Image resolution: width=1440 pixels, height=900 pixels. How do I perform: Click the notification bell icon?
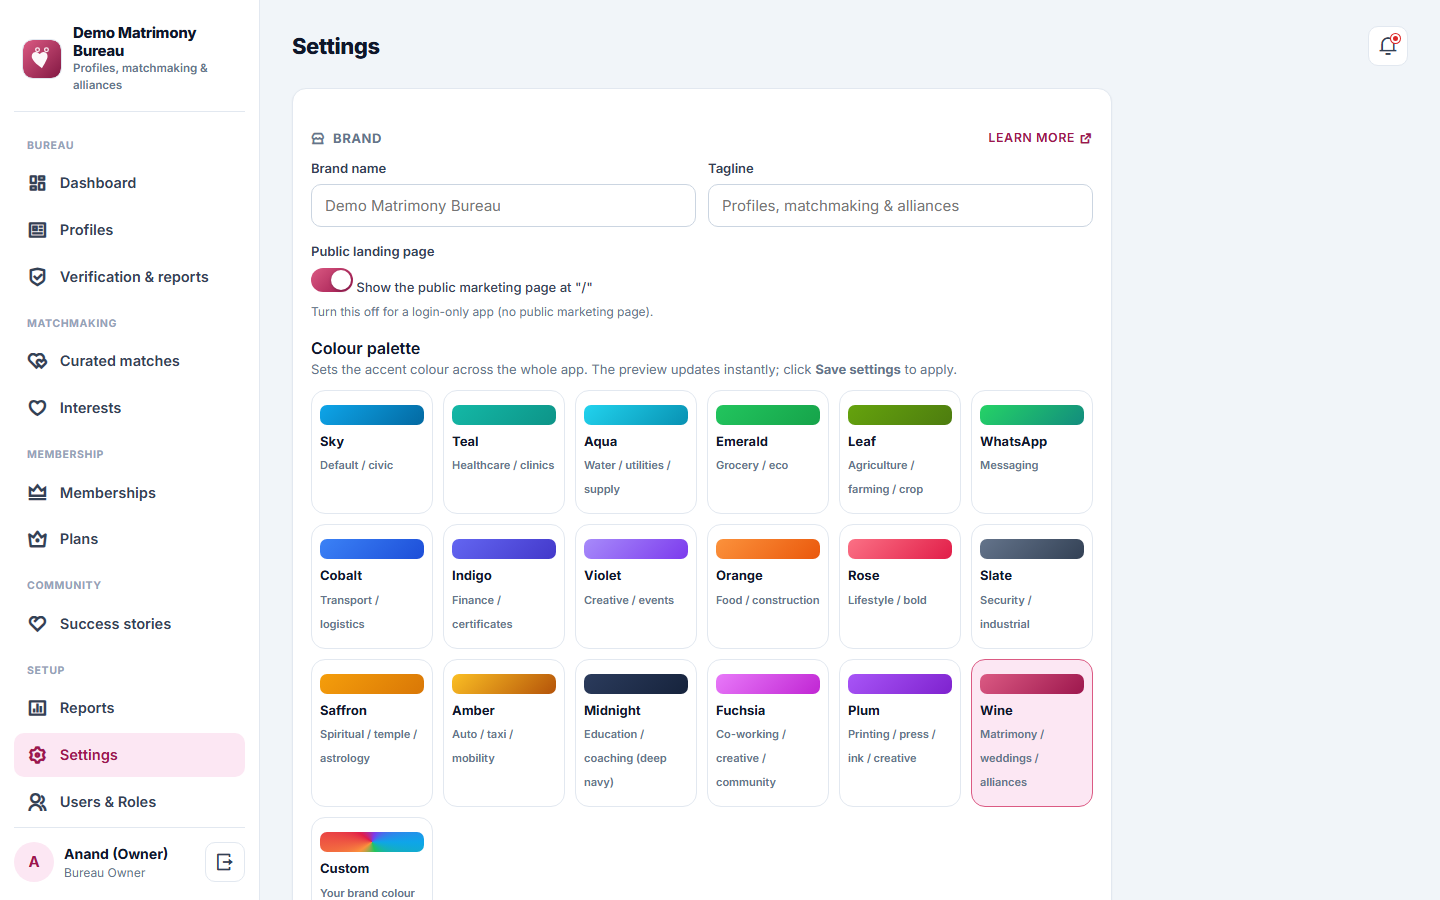click(x=1388, y=46)
